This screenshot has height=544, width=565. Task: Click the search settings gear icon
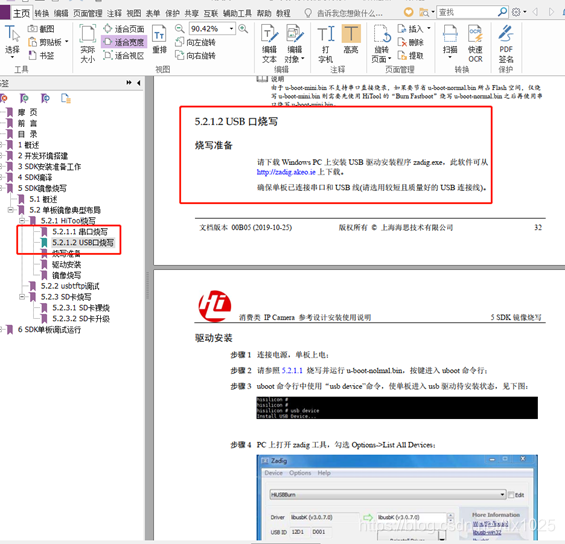pos(516,12)
